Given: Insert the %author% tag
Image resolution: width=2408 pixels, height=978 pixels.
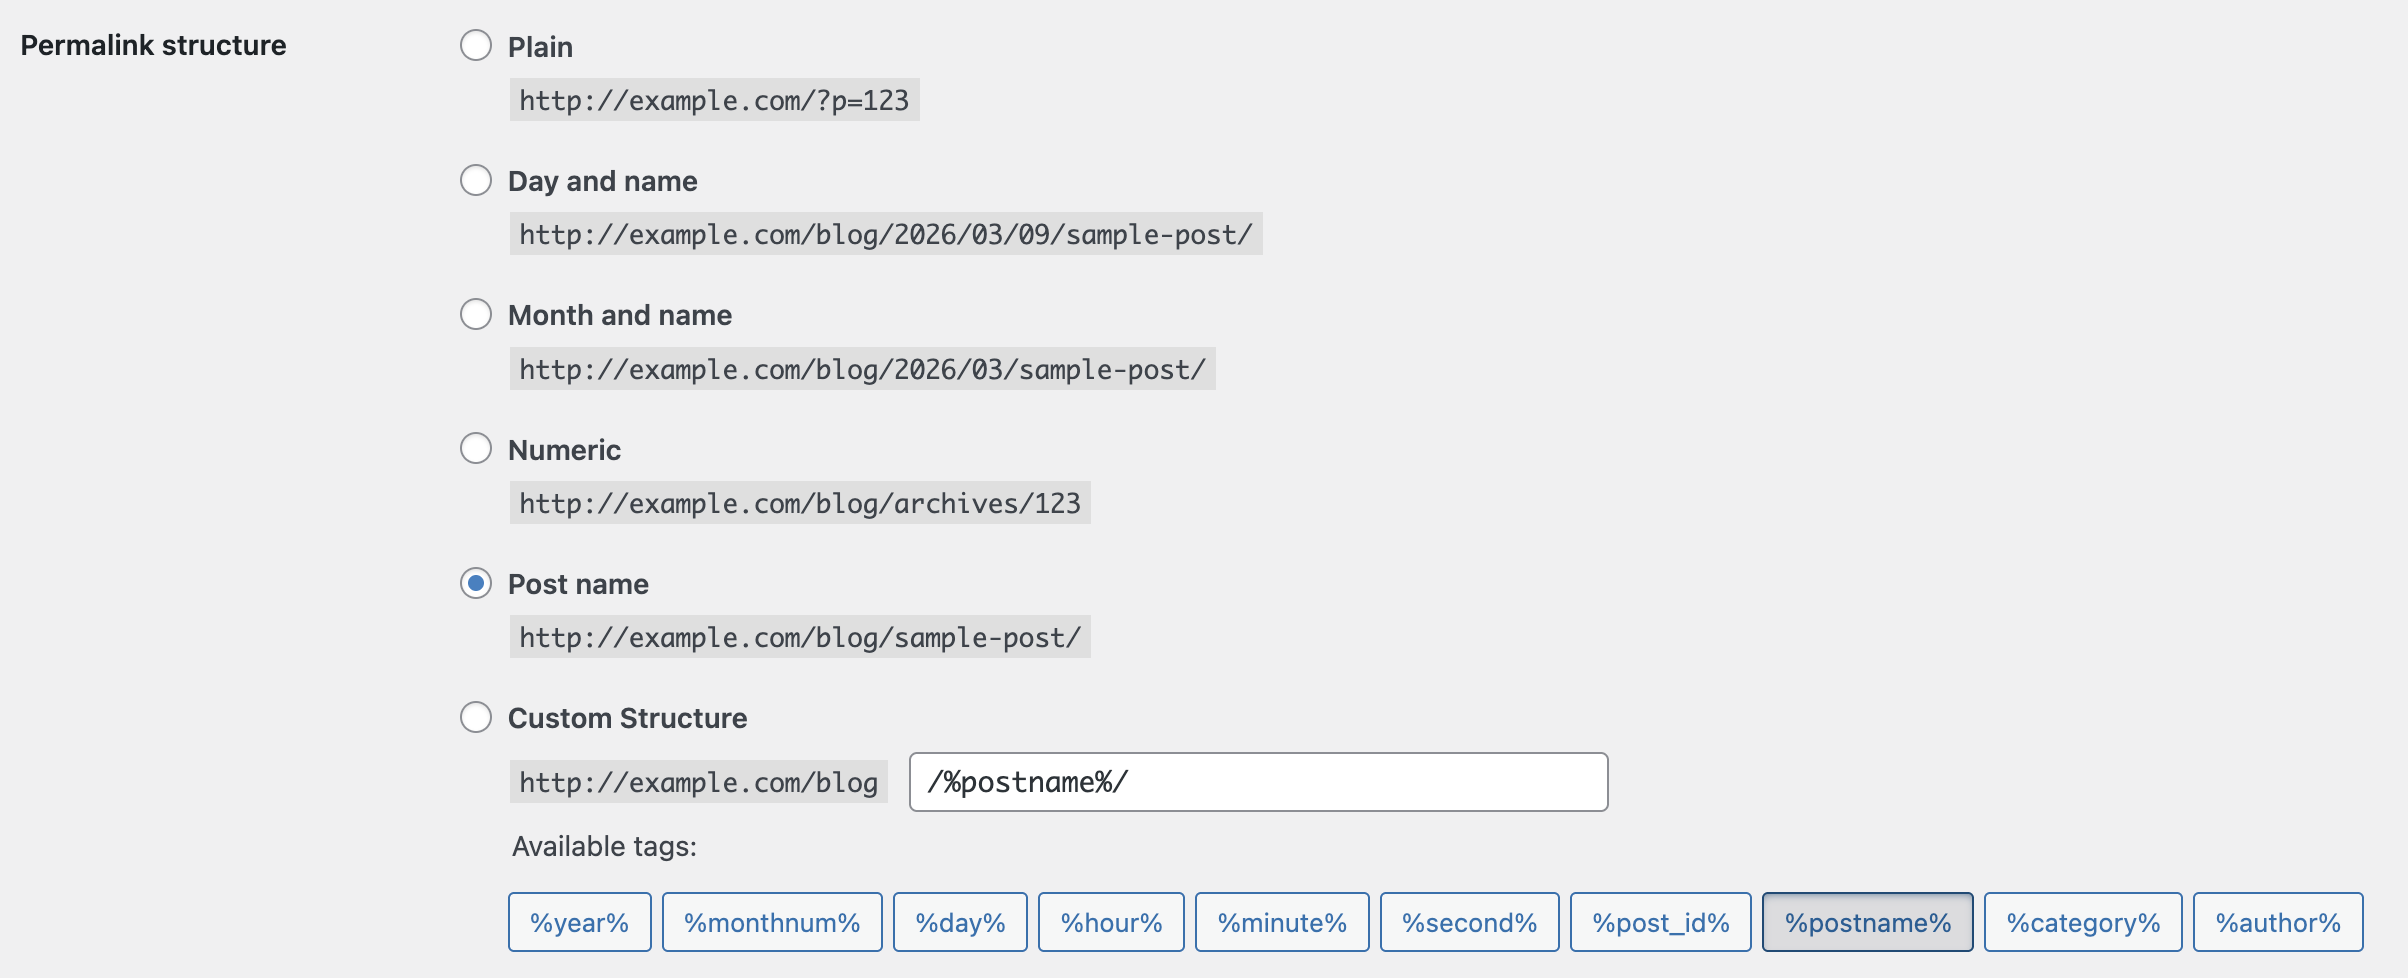Looking at the screenshot, I should point(2277,921).
